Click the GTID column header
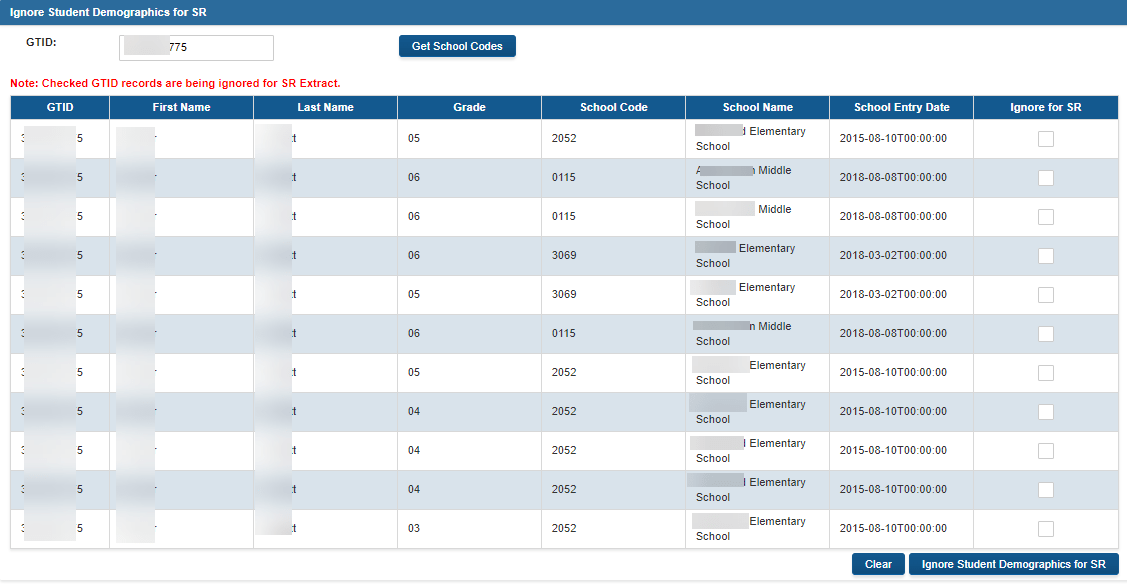Screen dimensions: 1127x587 [60, 107]
